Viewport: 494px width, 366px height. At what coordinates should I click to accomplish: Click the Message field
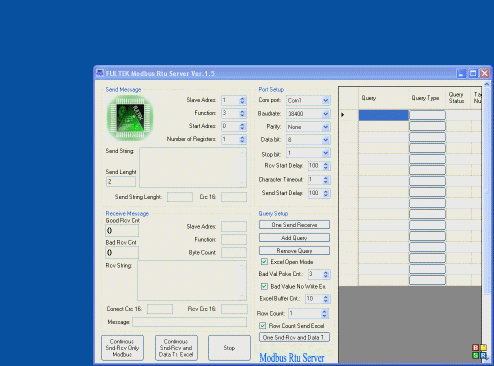[190, 322]
